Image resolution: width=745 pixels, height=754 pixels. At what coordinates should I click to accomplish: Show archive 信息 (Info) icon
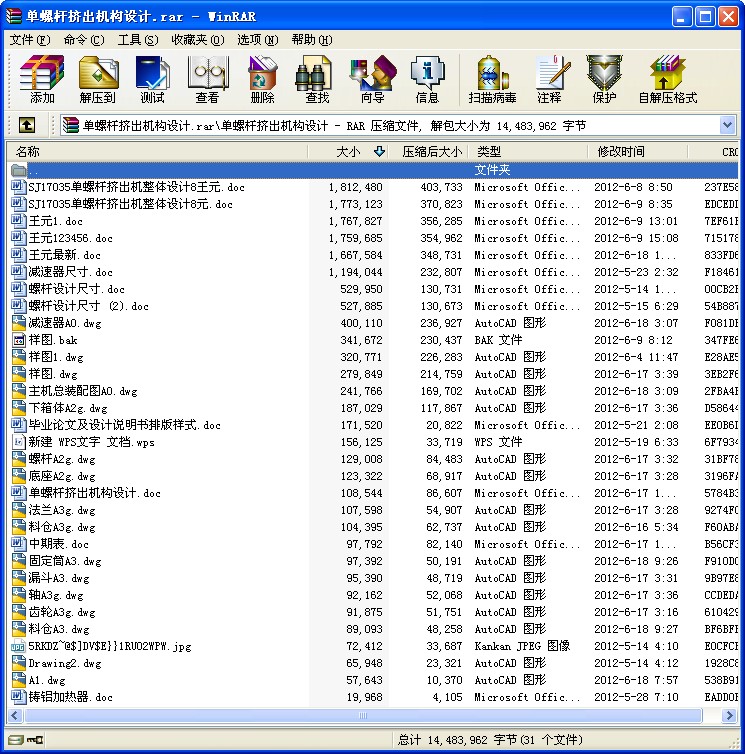click(427, 79)
